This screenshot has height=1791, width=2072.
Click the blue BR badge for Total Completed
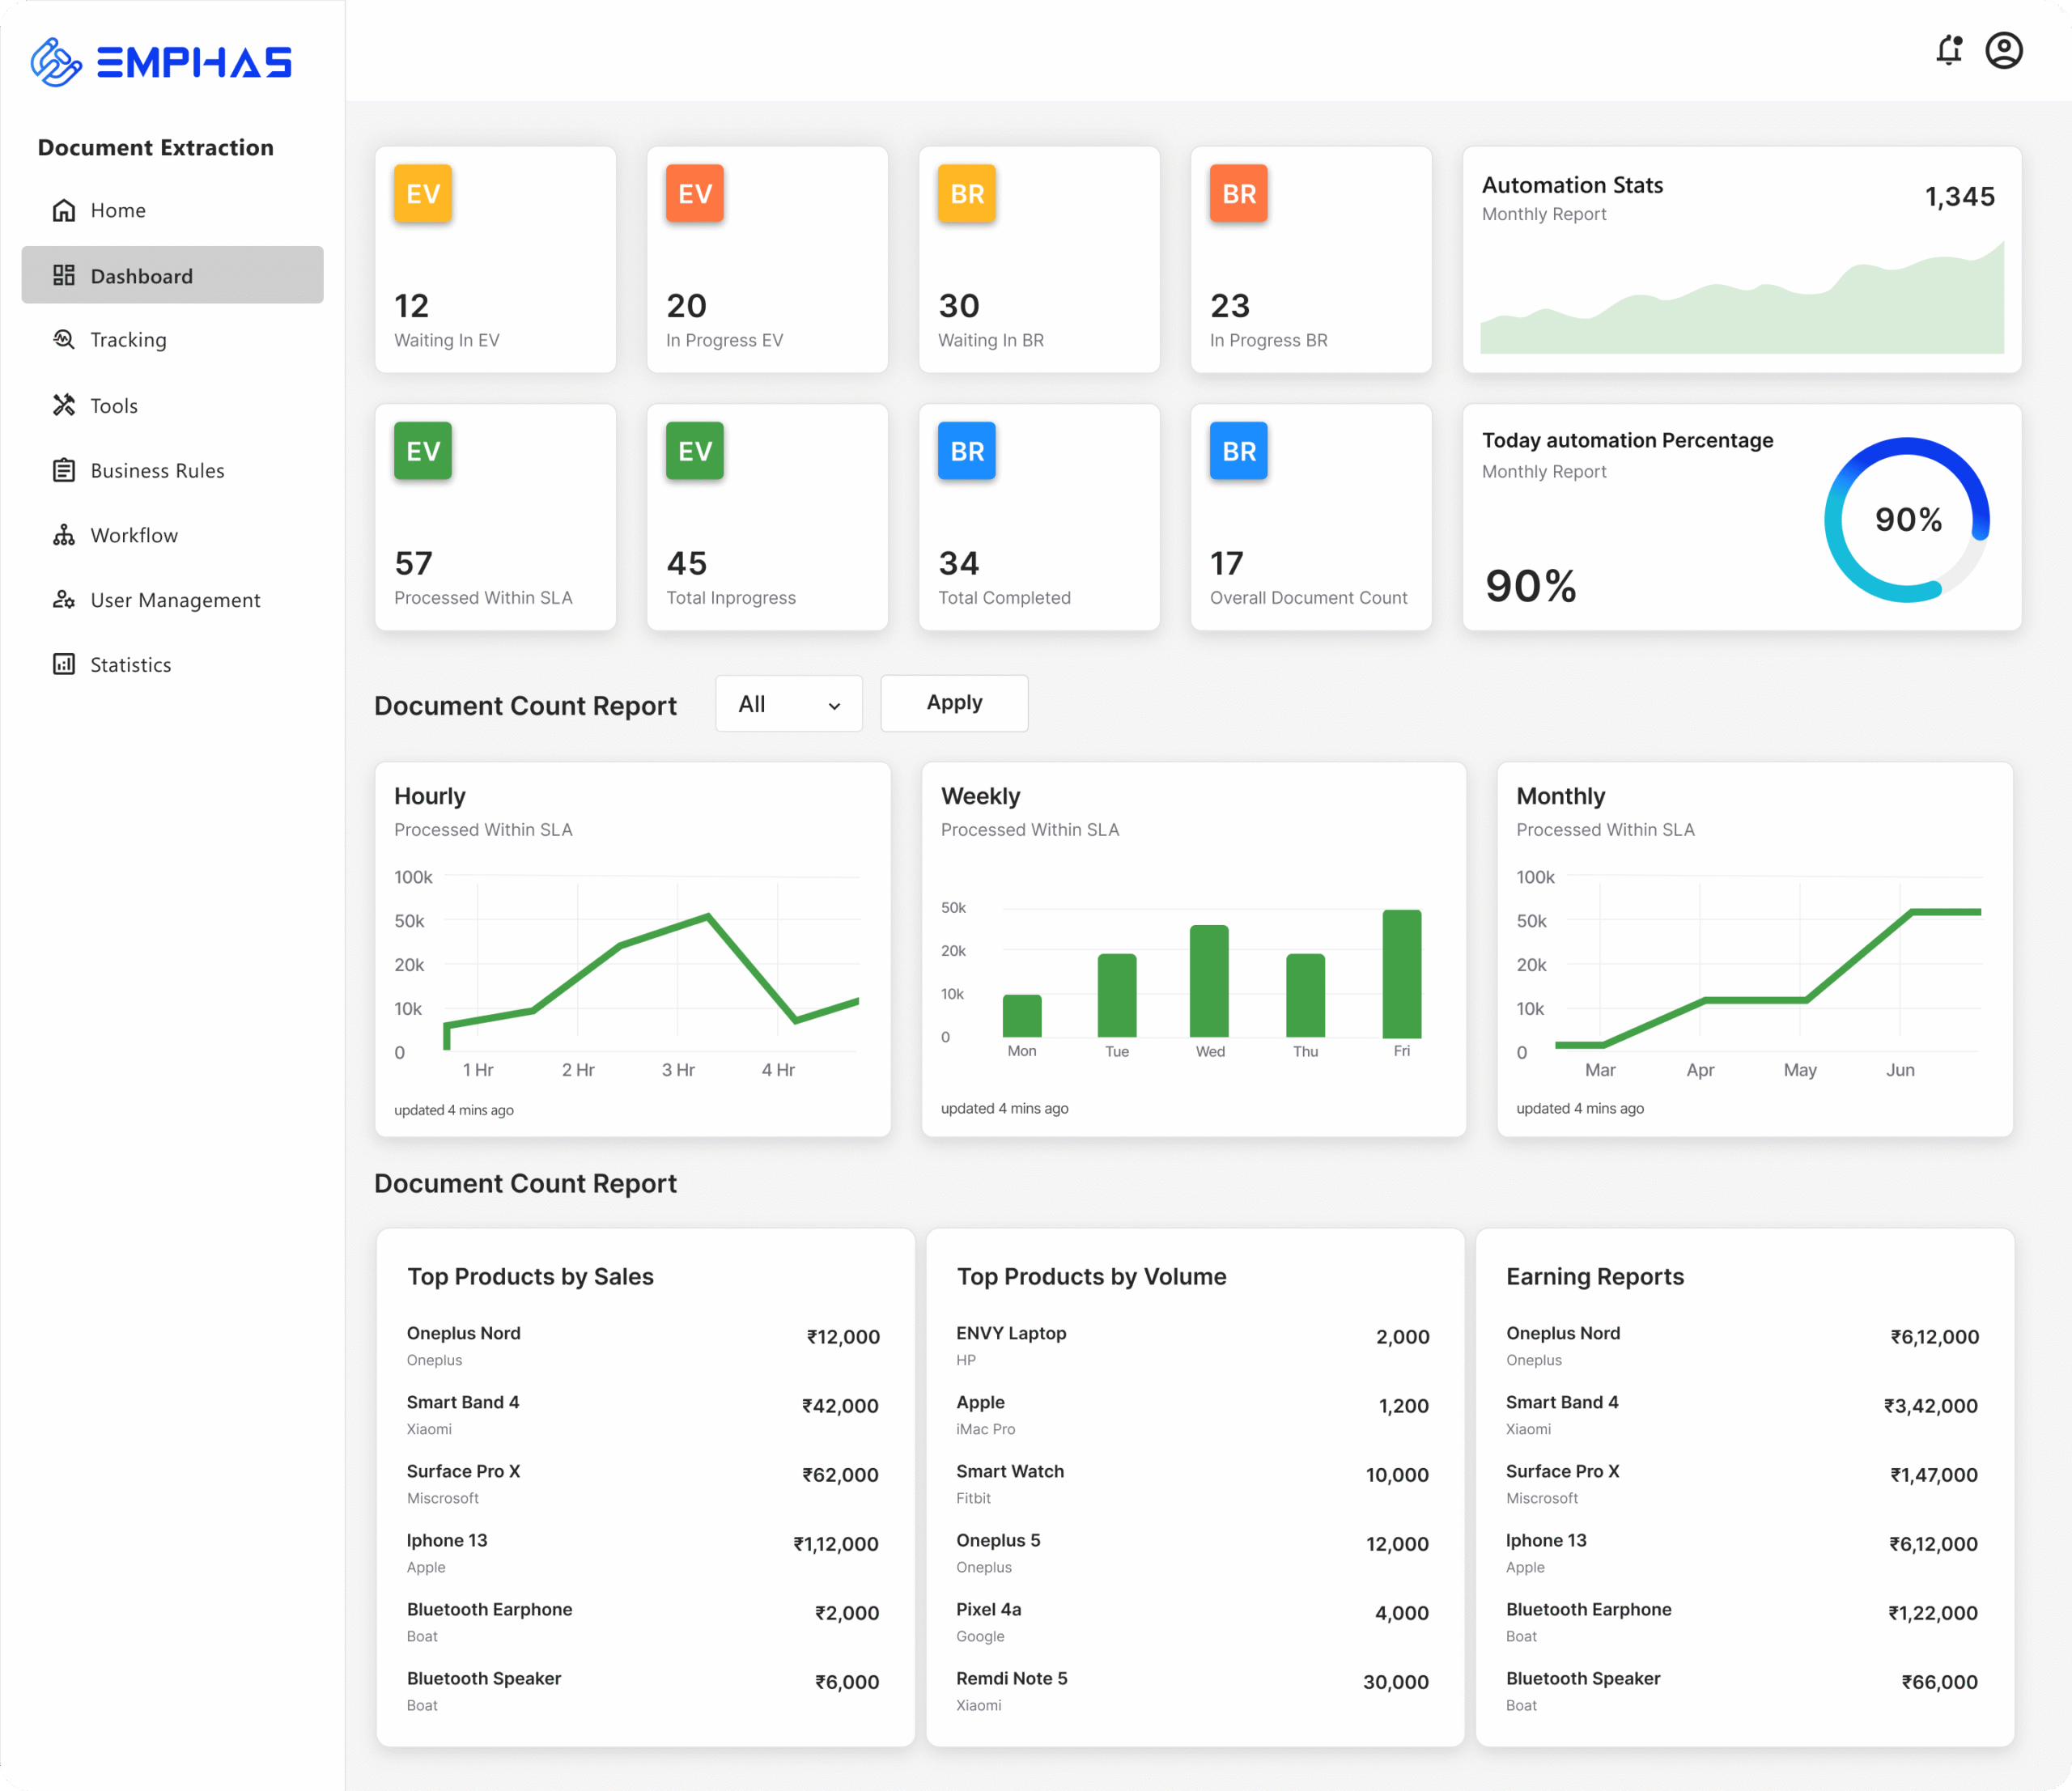[x=967, y=451]
